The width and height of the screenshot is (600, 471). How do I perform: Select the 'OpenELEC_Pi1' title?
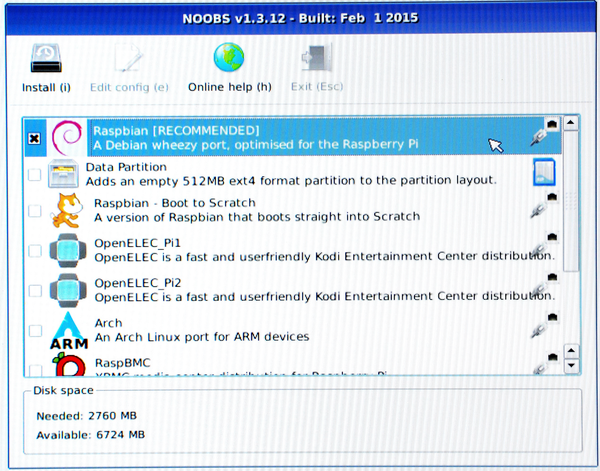(137, 243)
